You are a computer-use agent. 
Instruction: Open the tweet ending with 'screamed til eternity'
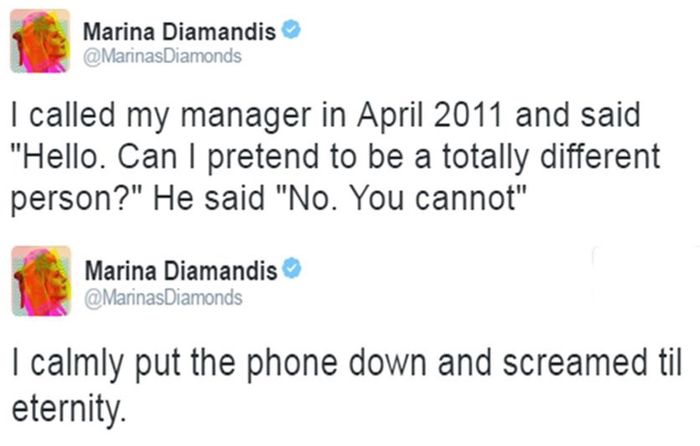[347, 387]
